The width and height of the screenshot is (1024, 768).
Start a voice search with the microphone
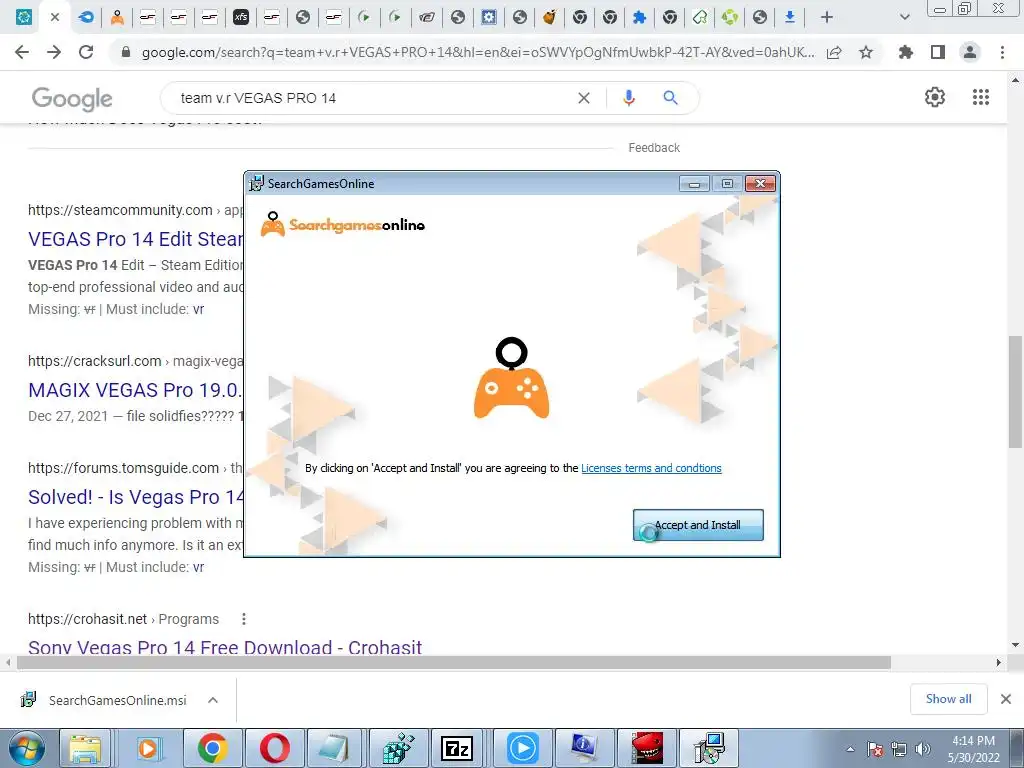(628, 98)
